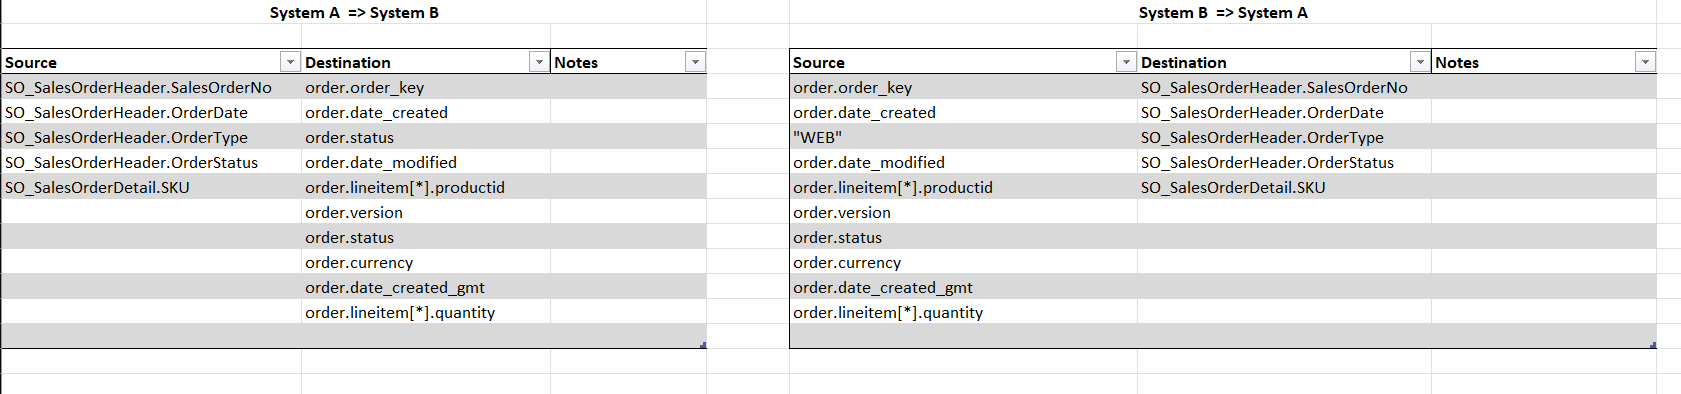
Task: Select order.lineitem[*].productid in right Source column
Action: [963, 187]
